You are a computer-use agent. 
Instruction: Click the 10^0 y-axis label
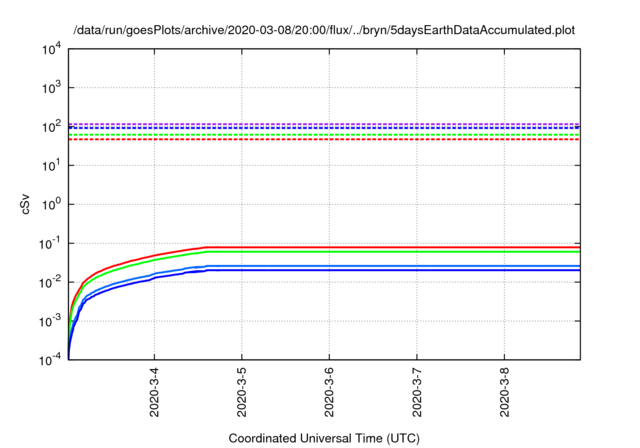pos(51,204)
